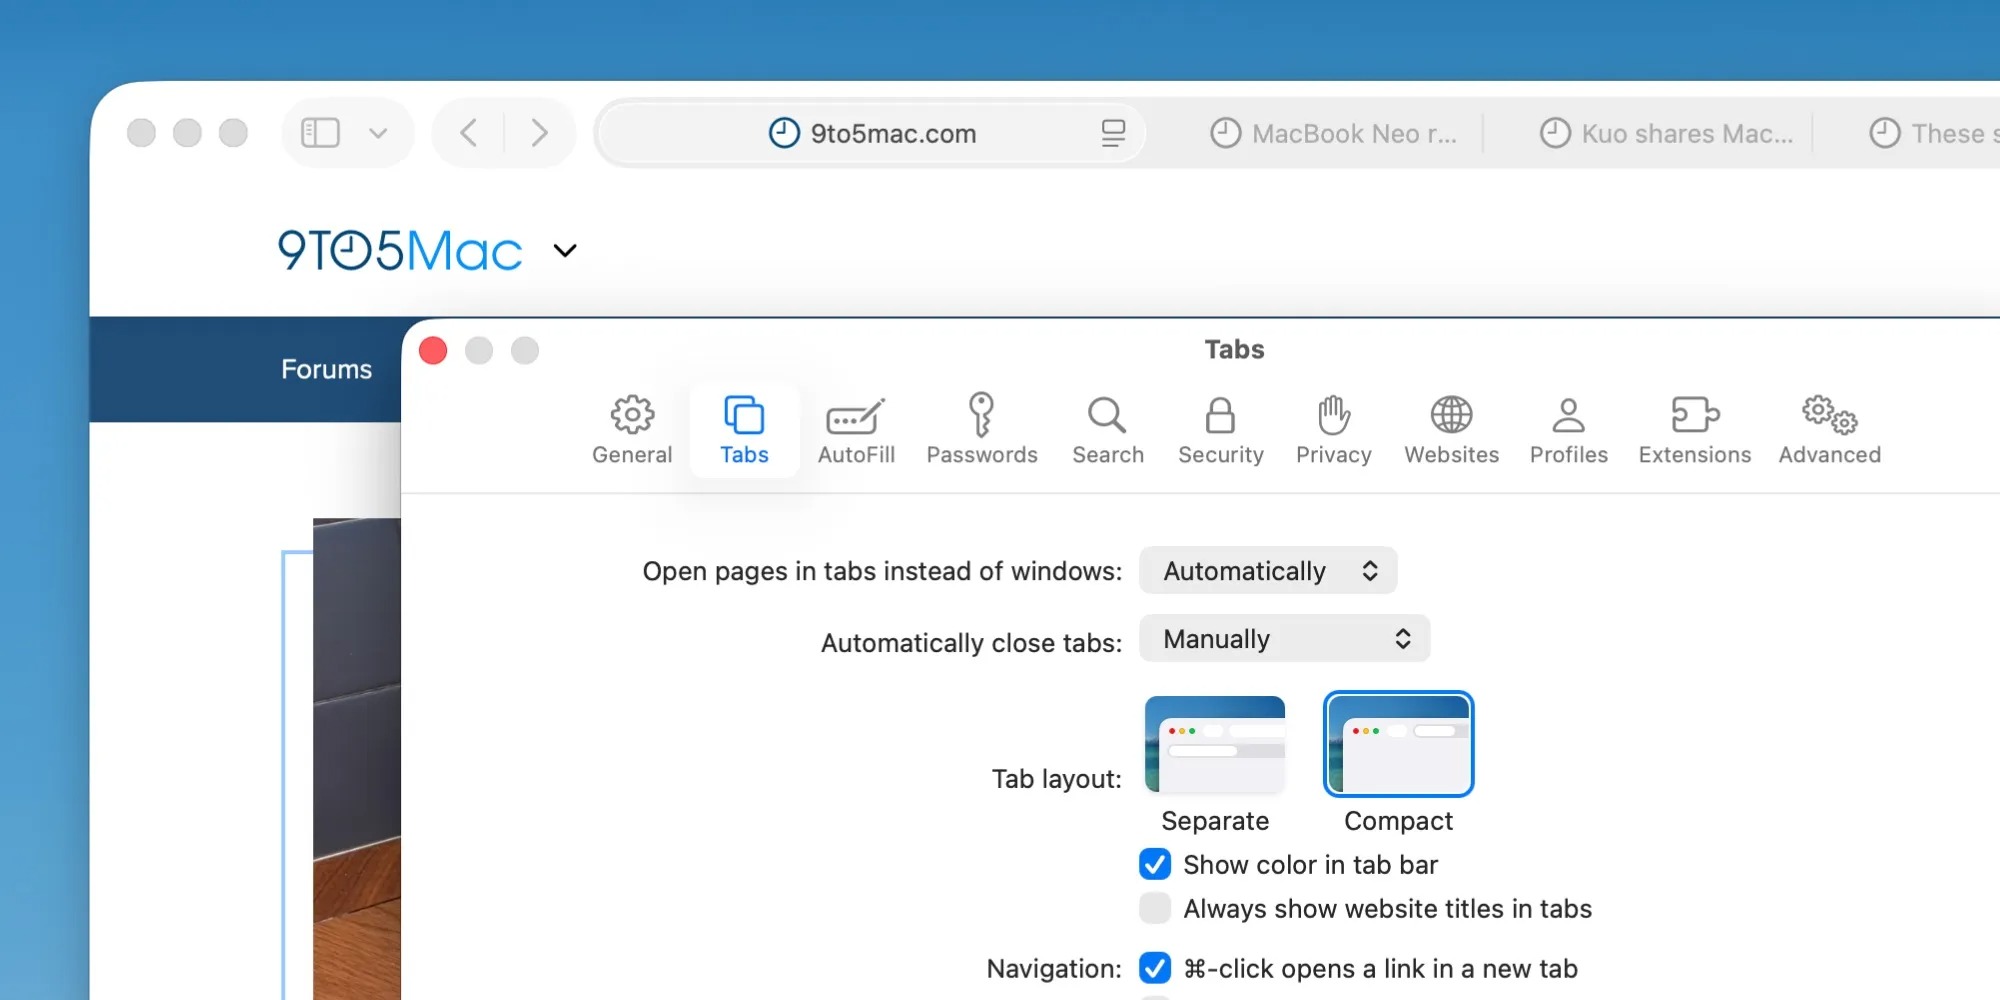2000x1000 pixels.
Task: Change the Automatically close tabs dropdown
Action: [1284, 639]
